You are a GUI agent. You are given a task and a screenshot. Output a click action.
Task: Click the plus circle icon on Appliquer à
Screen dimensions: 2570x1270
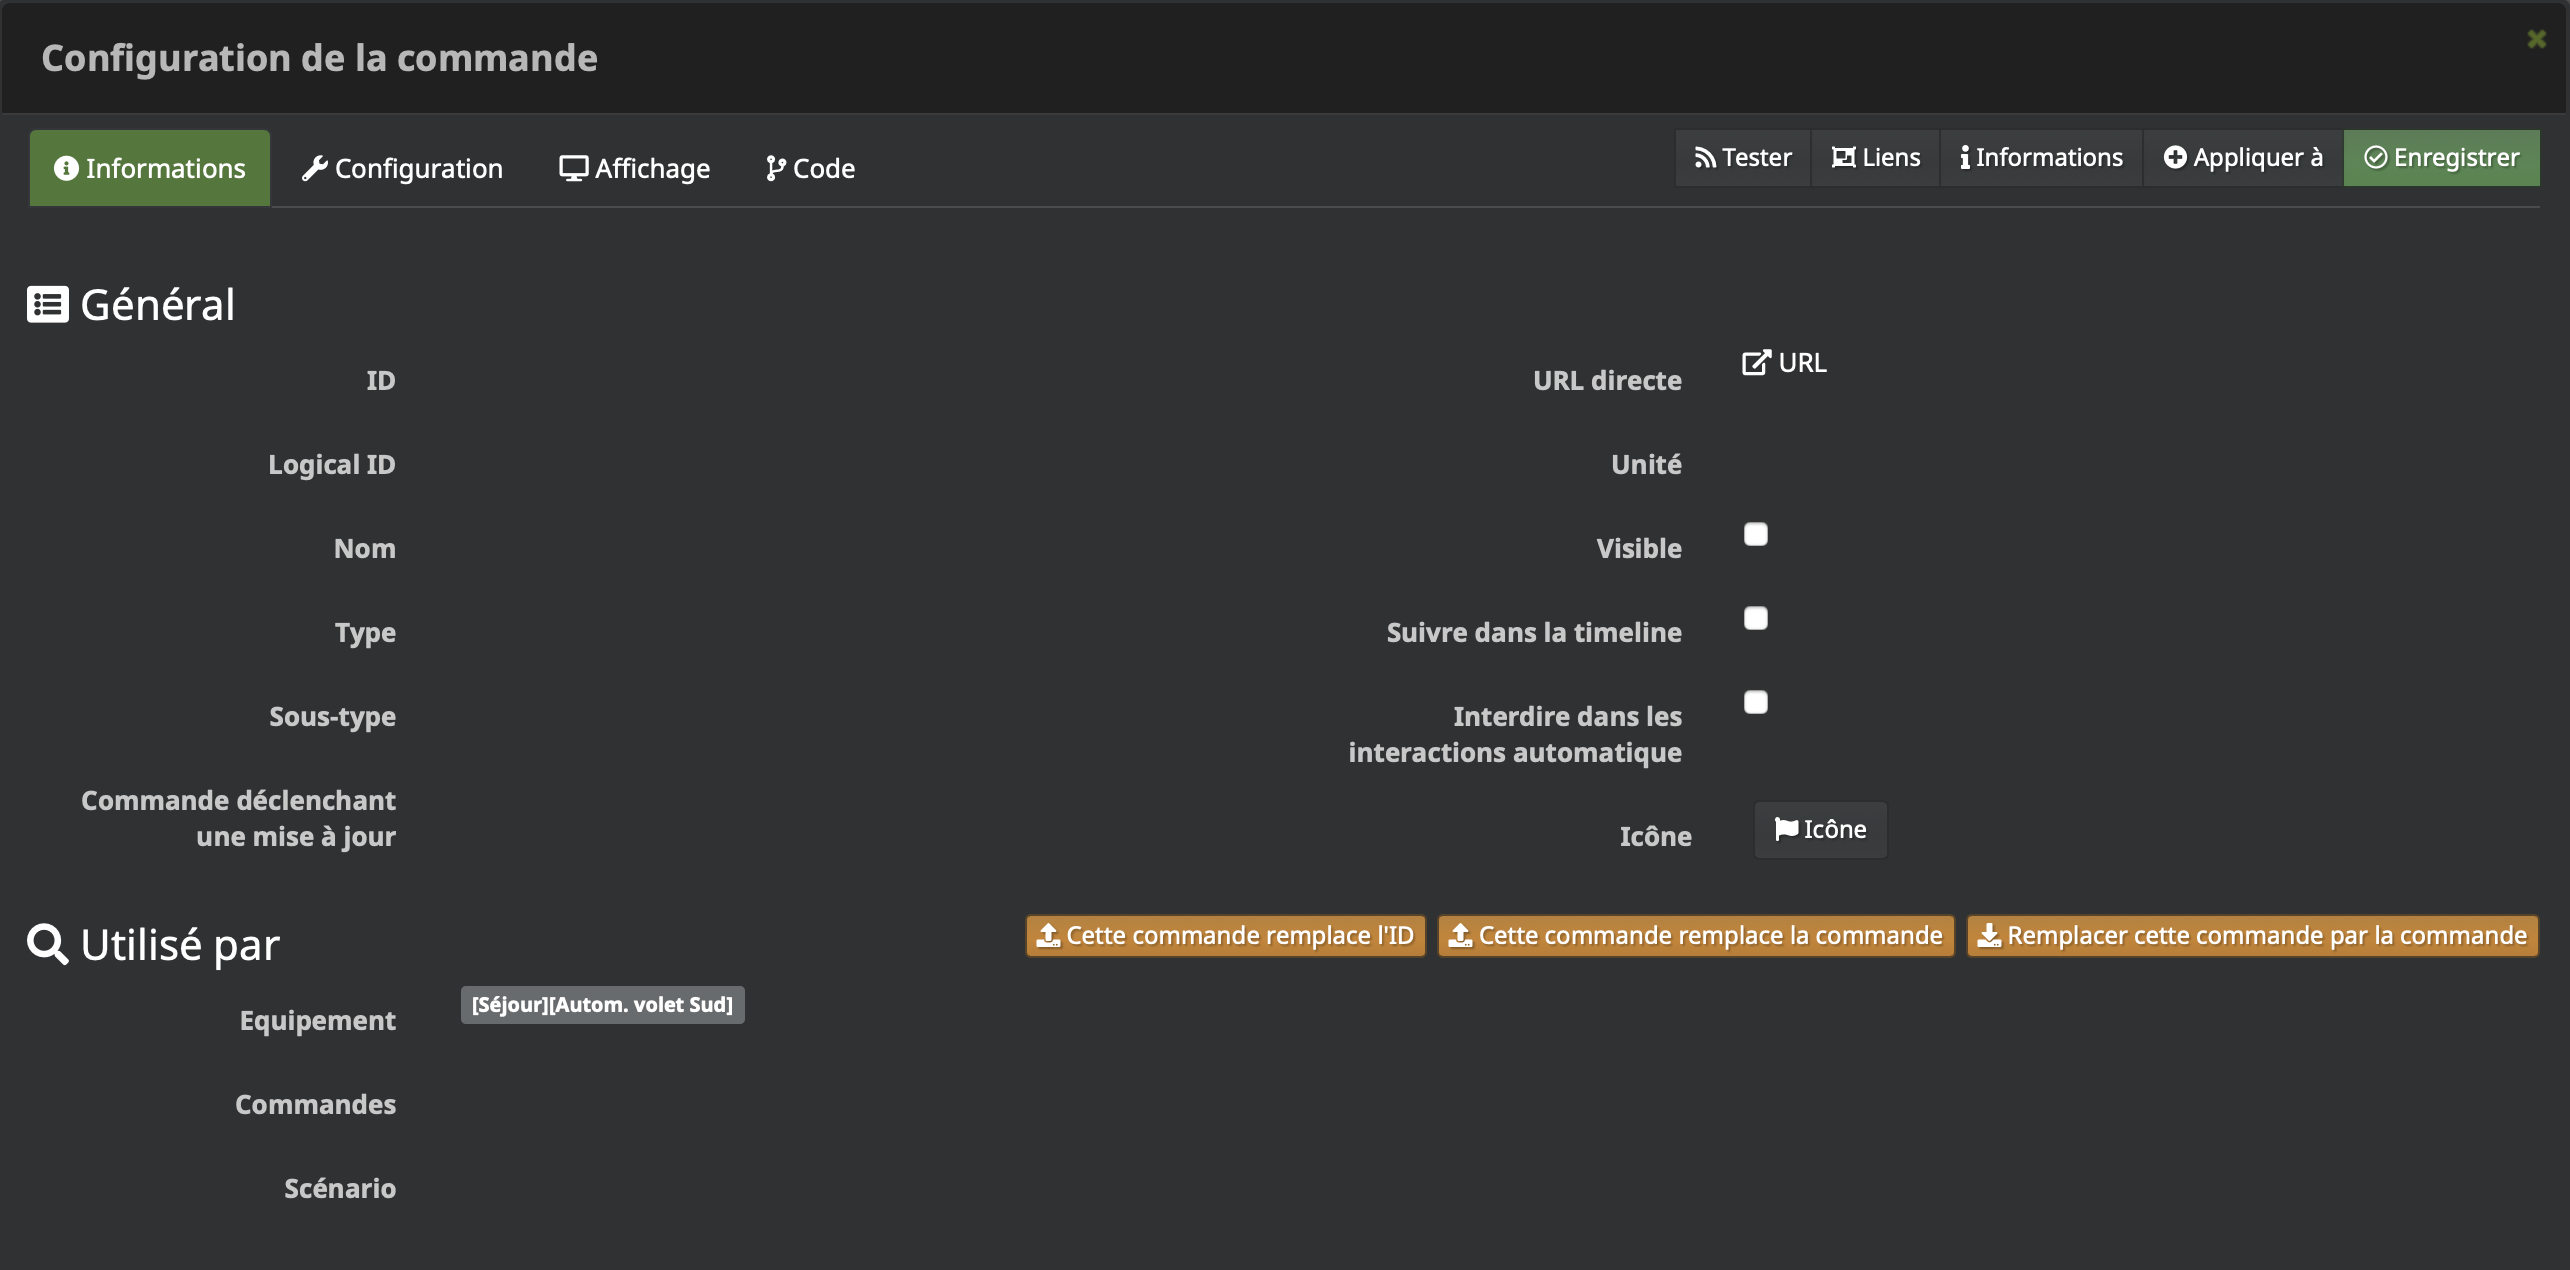[x=2175, y=158]
